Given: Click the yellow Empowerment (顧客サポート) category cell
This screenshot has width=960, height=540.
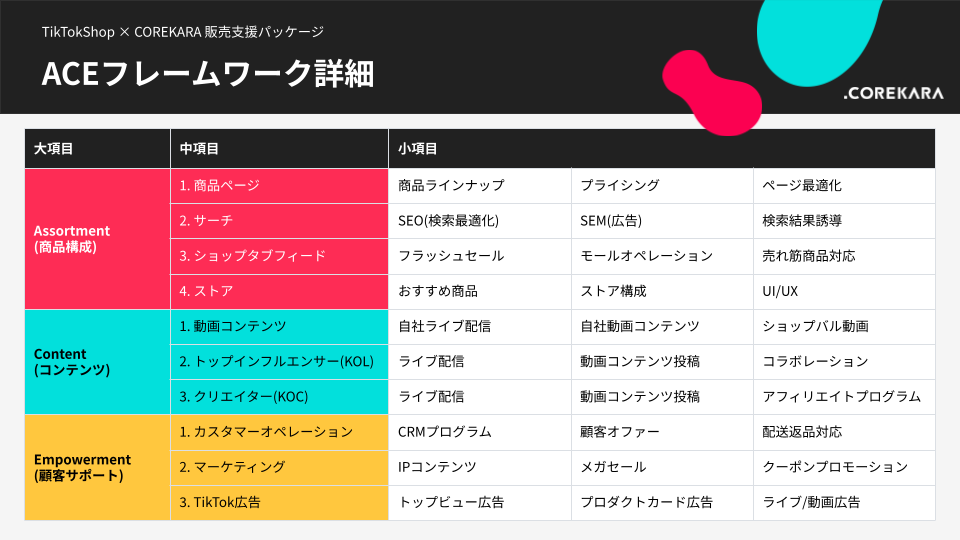Looking at the screenshot, I should (x=97, y=467).
